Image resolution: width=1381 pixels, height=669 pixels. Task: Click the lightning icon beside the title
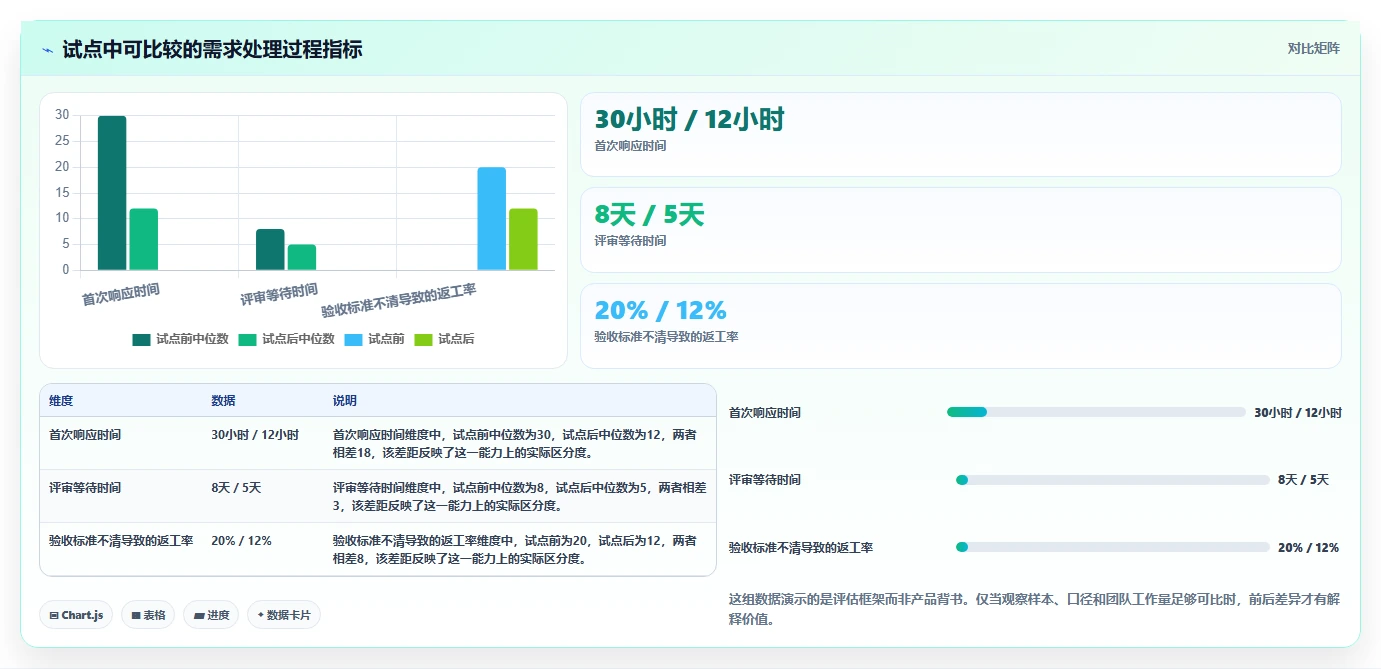point(47,49)
